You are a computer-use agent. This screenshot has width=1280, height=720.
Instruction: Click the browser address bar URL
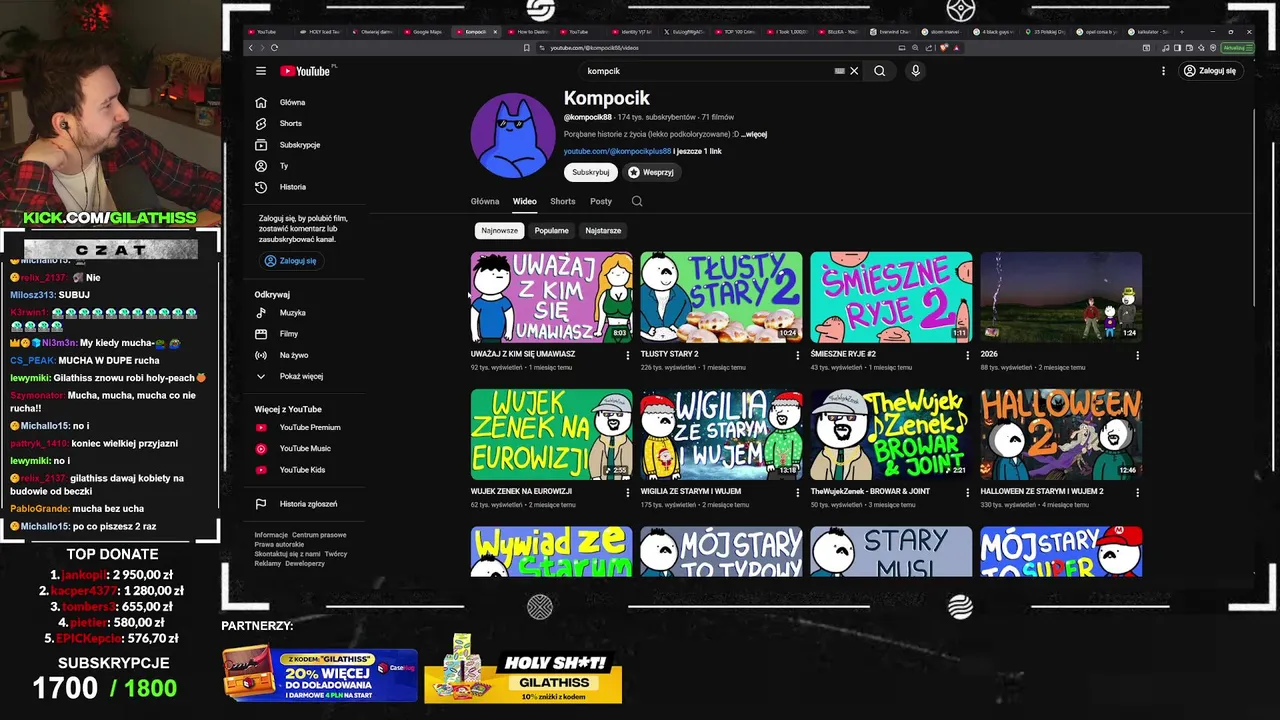pos(594,47)
